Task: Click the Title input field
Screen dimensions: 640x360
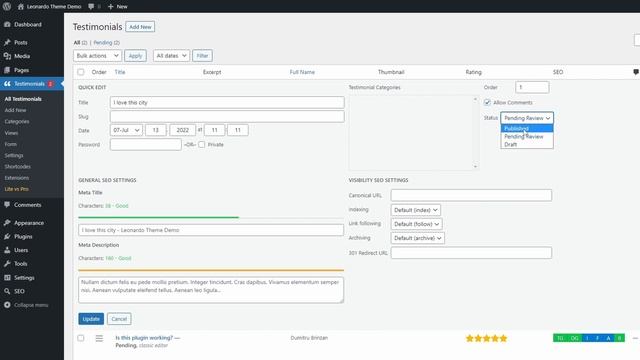Action: pyautogui.click(x=227, y=102)
